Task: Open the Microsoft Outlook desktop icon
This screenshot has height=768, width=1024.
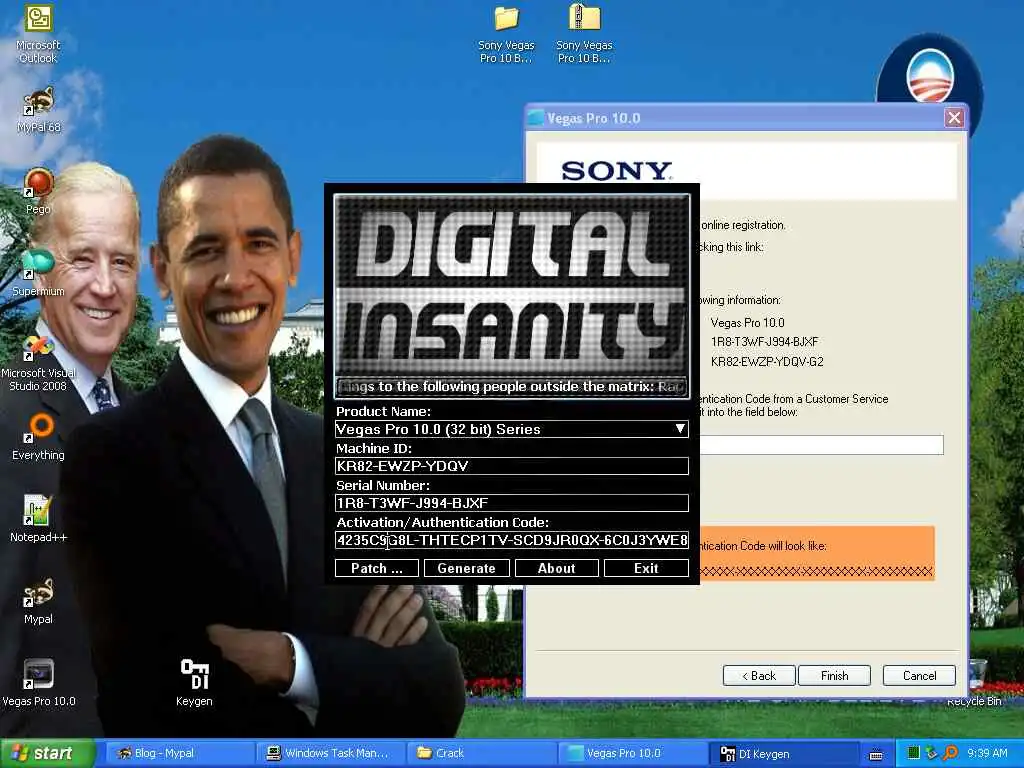Action: coord(38,33)
